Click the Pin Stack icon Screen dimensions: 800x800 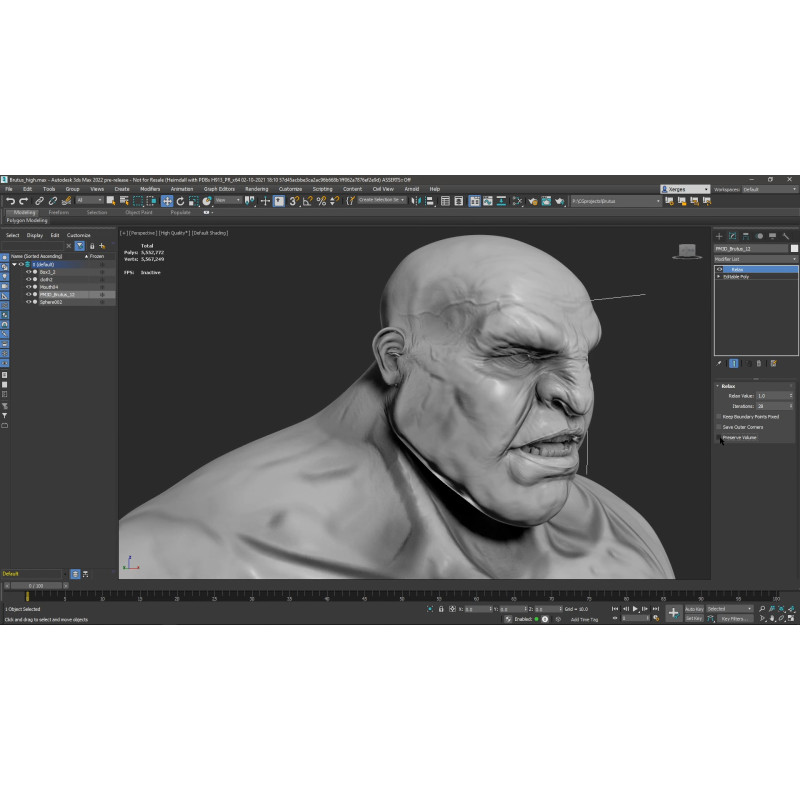click(x=719, y=363)
